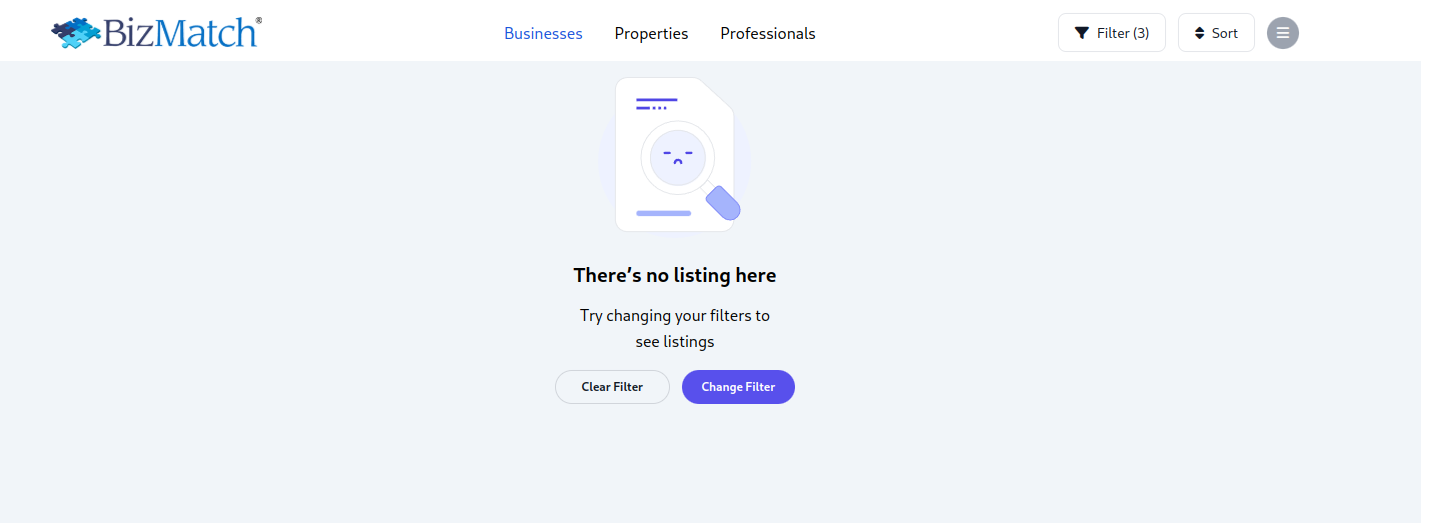Switch to the Businesses tab

pyautogui.click(x=543, y=33)
